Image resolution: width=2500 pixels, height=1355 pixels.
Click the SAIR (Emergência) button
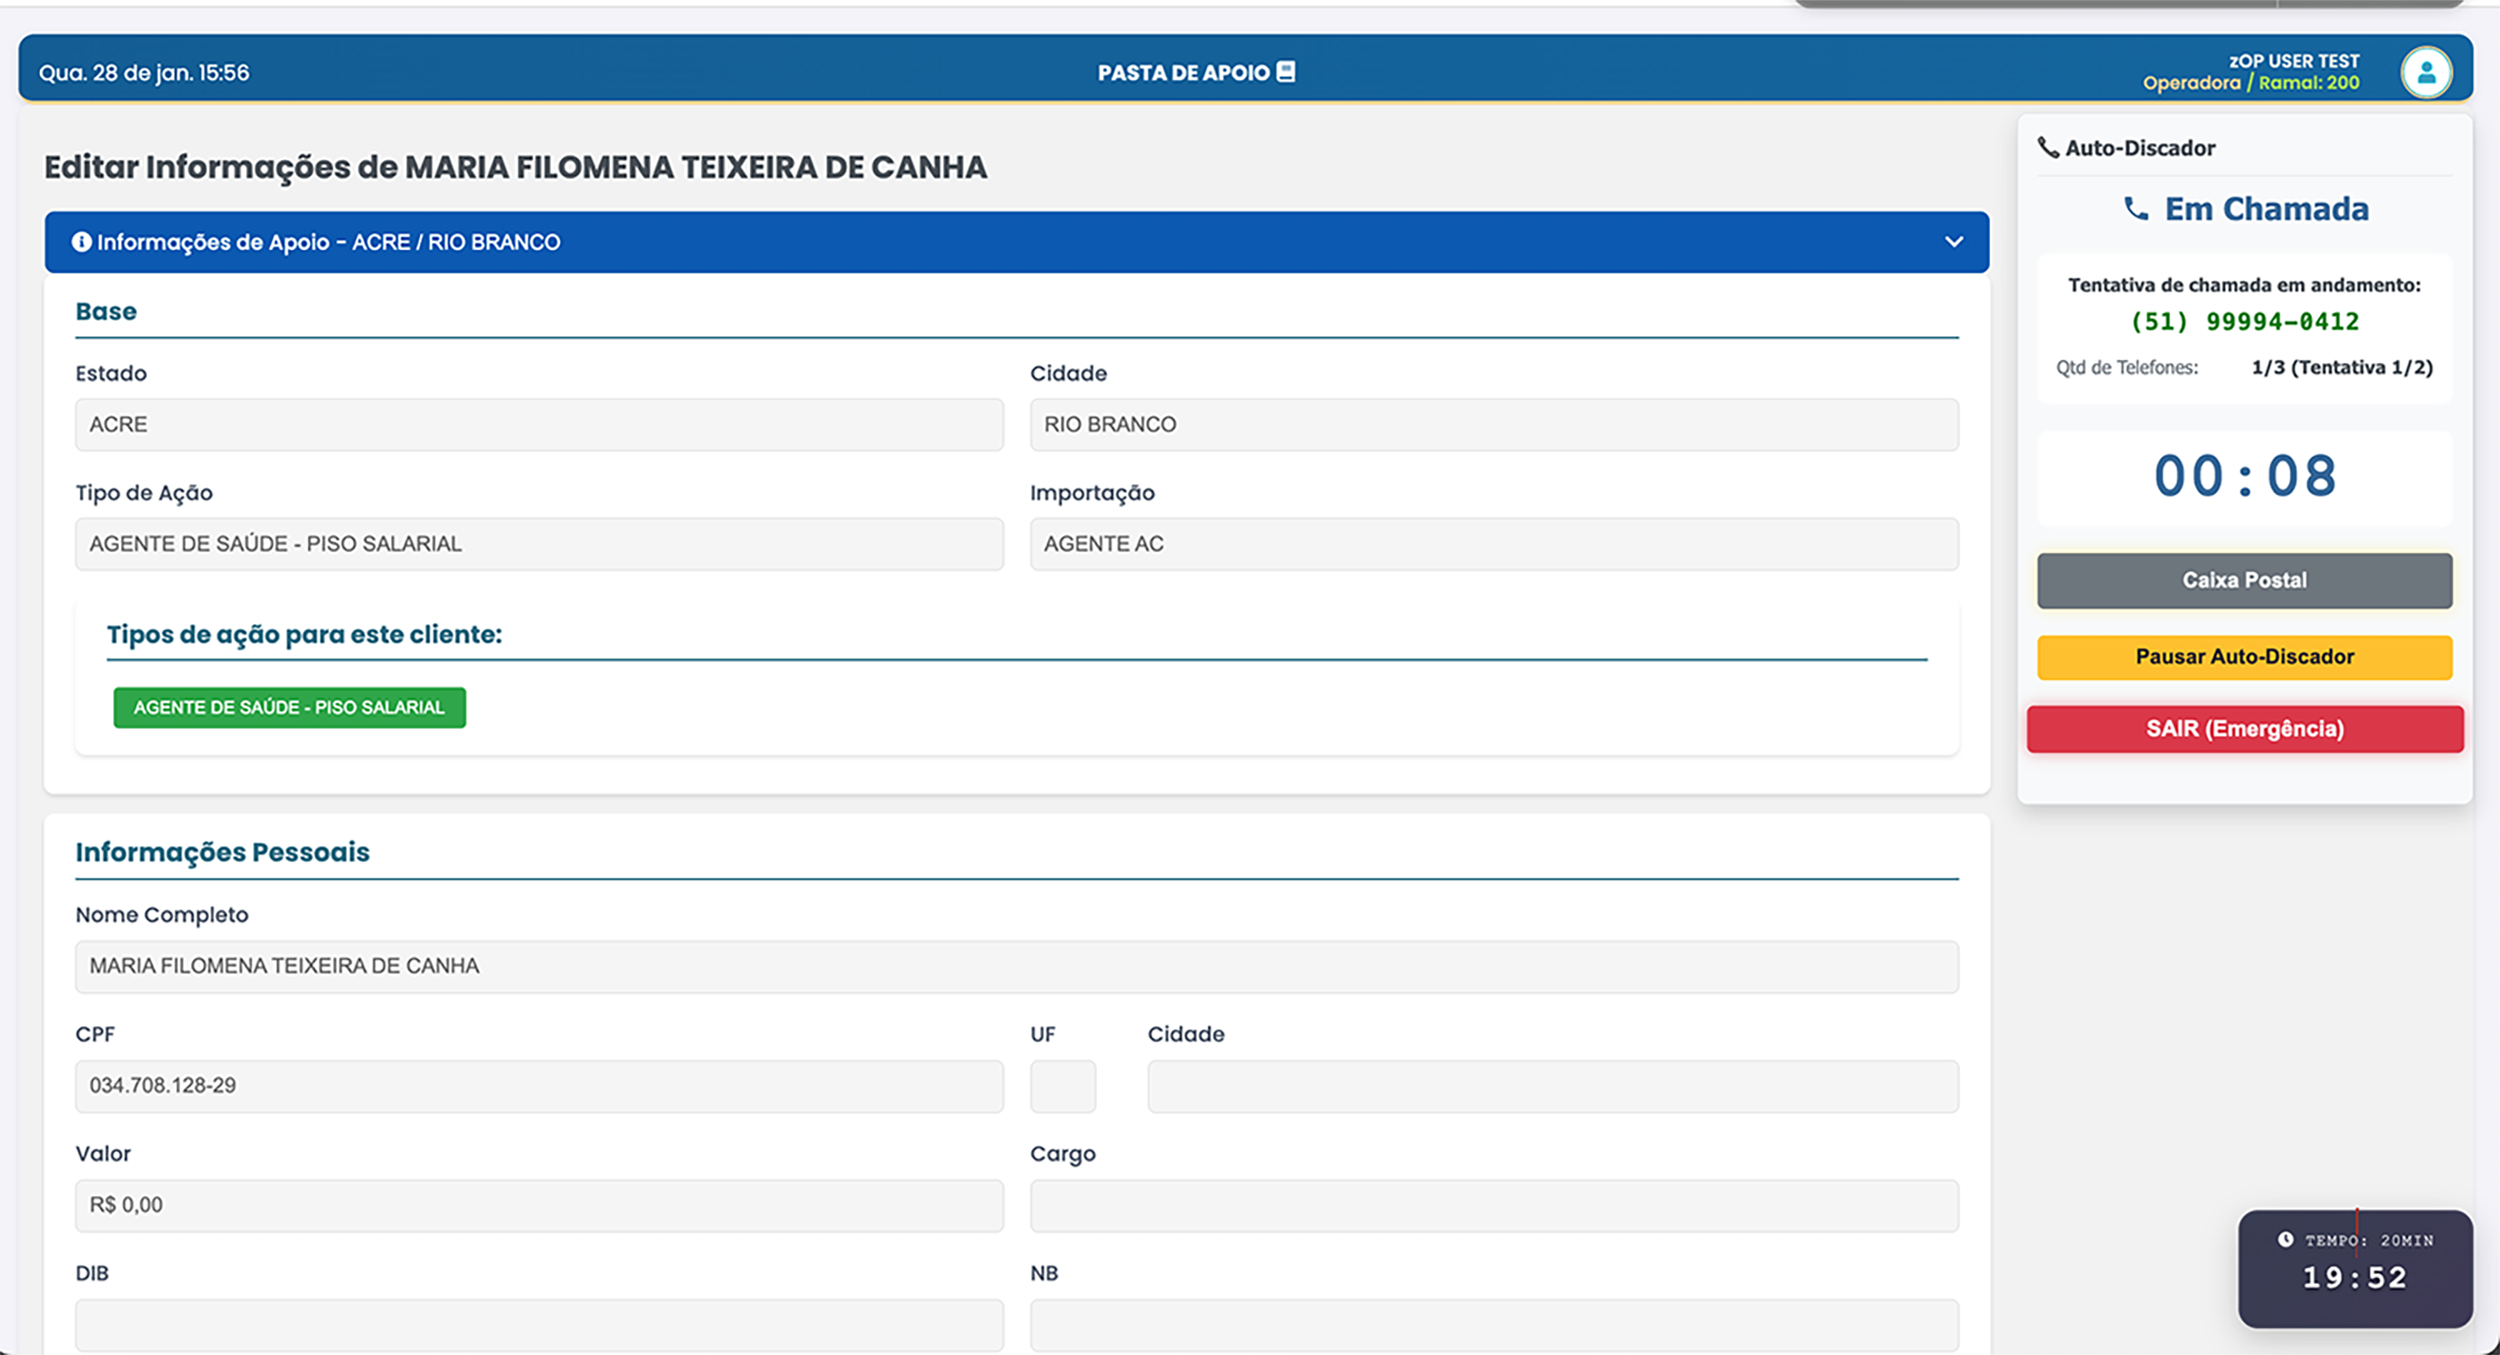(x=2244, y=729)
